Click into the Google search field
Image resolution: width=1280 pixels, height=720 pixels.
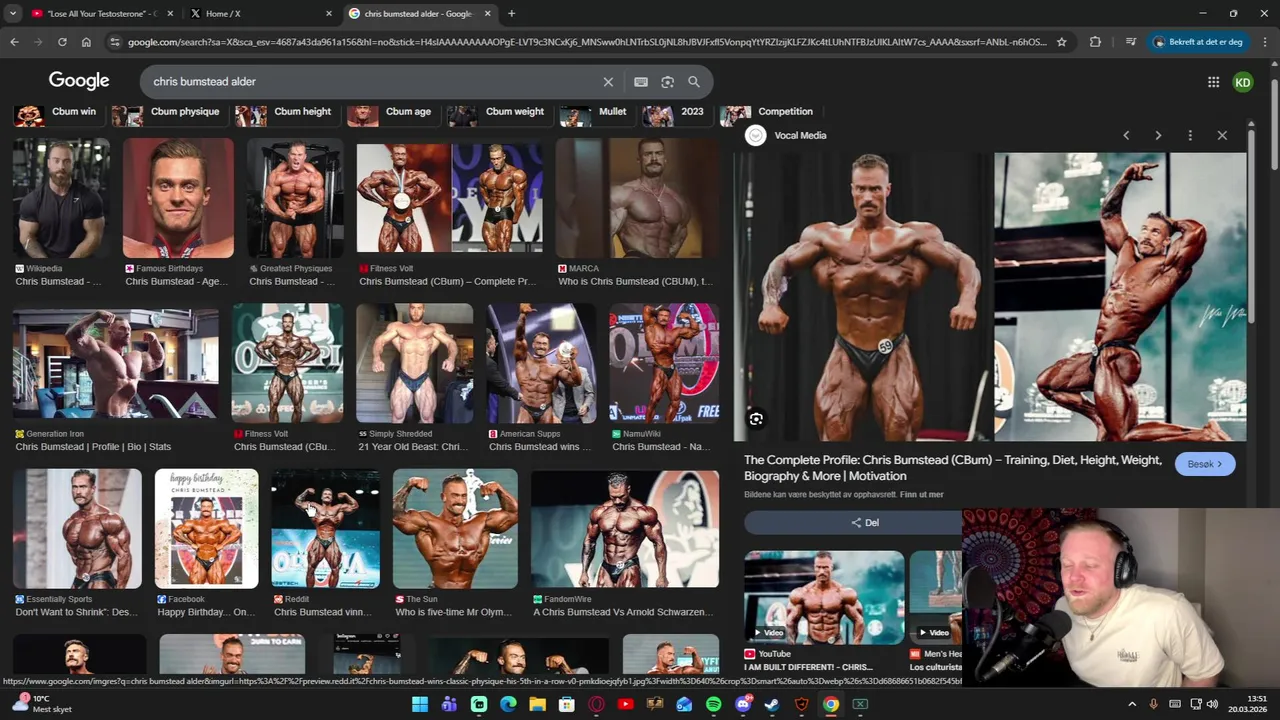click(x=370, y=82)
